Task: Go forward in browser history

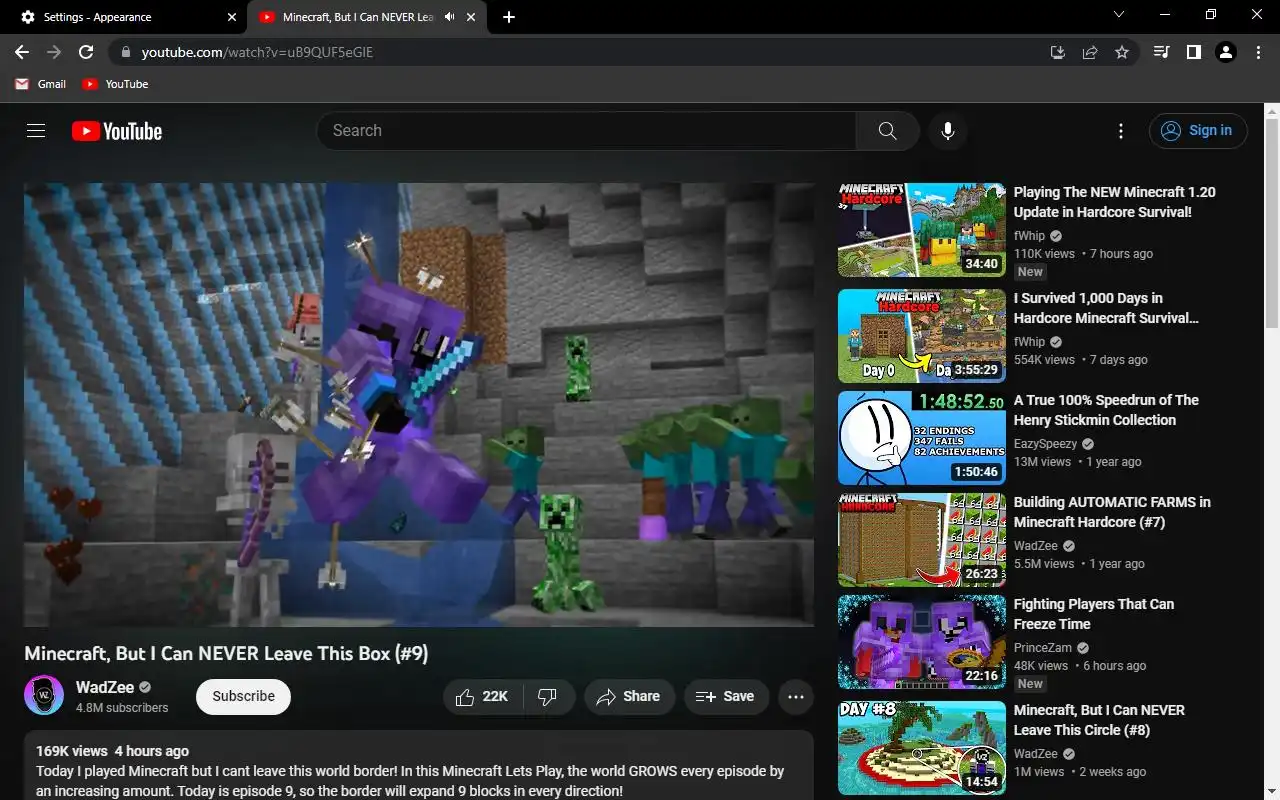Action: tap(54, 52)
